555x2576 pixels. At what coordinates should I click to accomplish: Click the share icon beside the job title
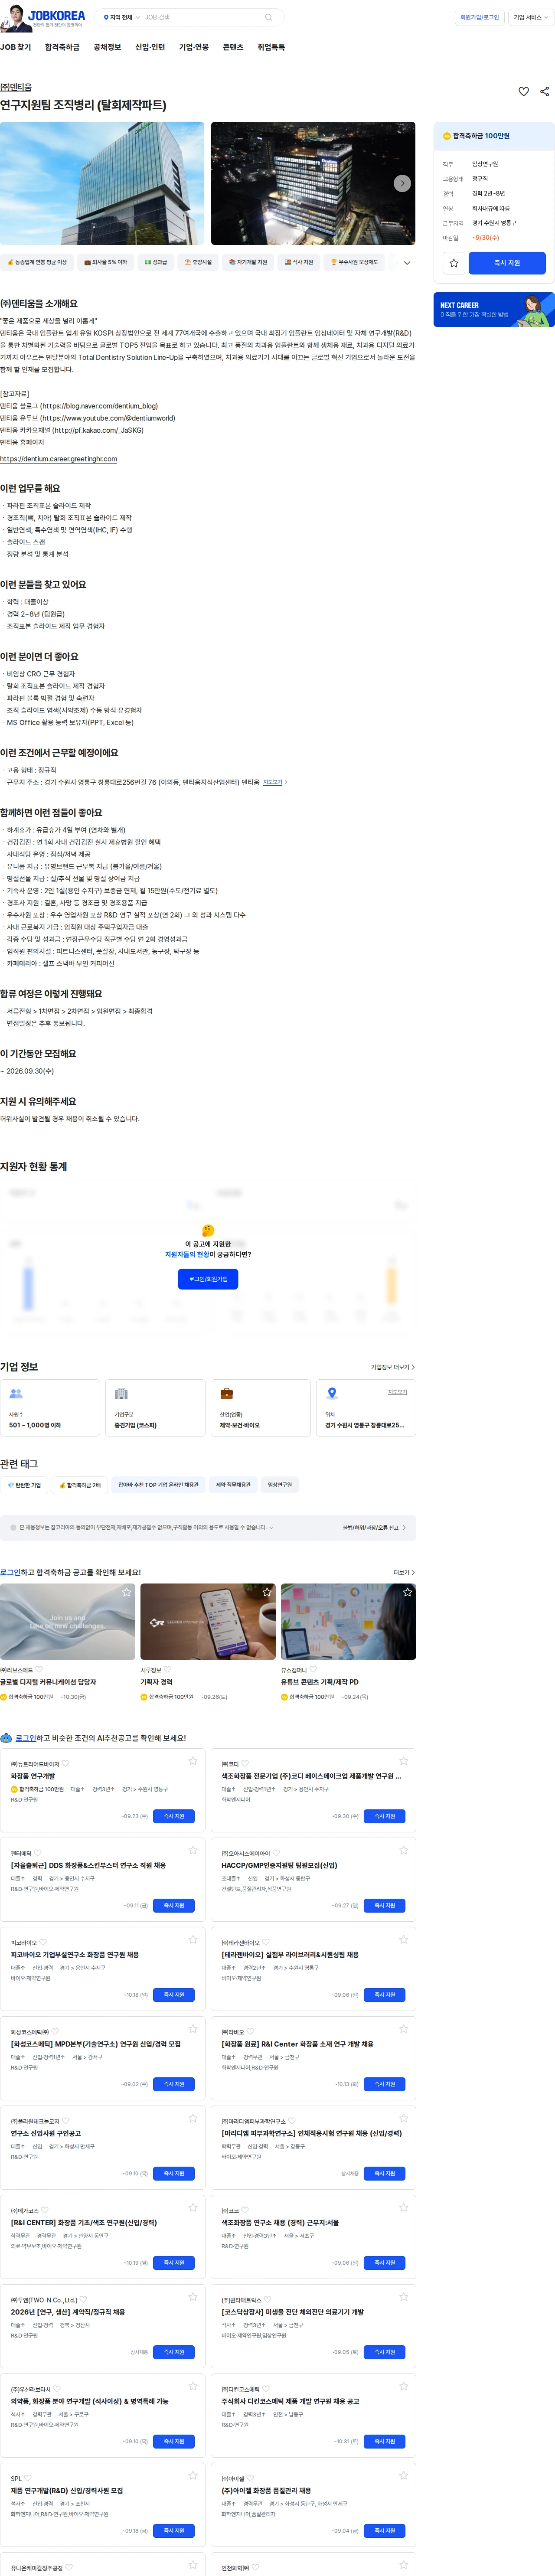pyautogui.click(x=544, y=91)
